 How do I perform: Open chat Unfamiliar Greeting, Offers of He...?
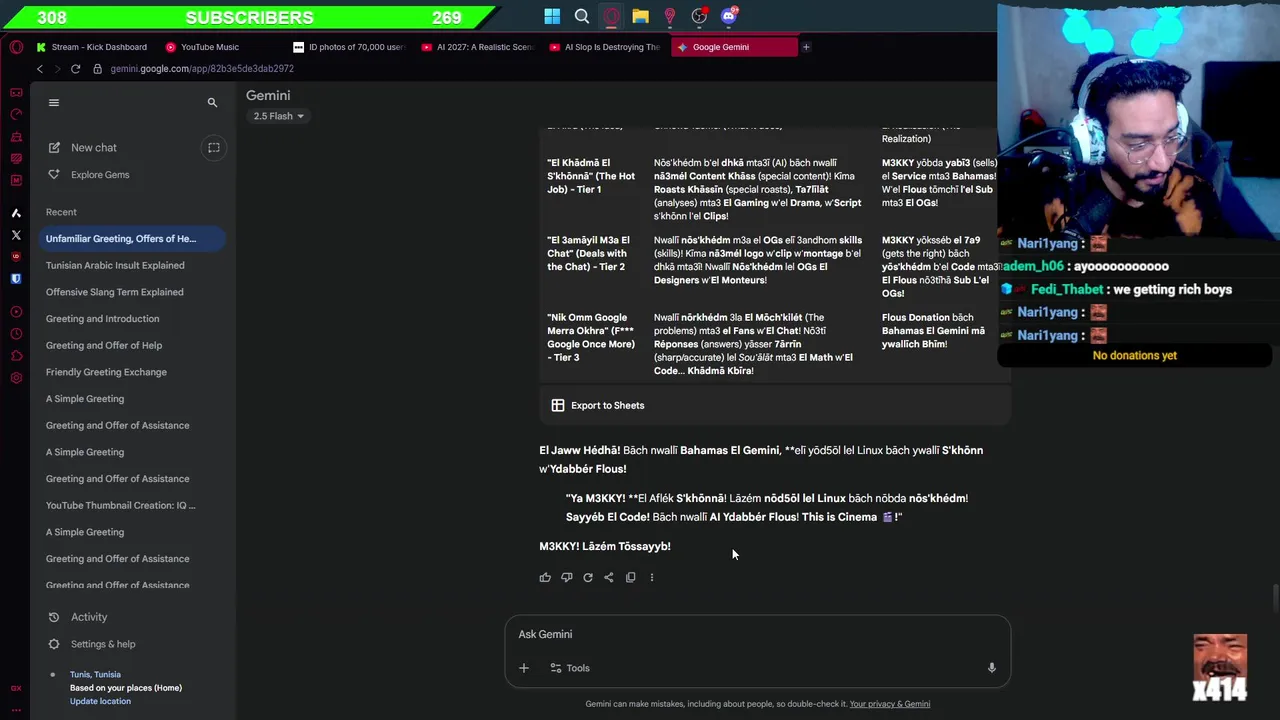coord(131,239)
